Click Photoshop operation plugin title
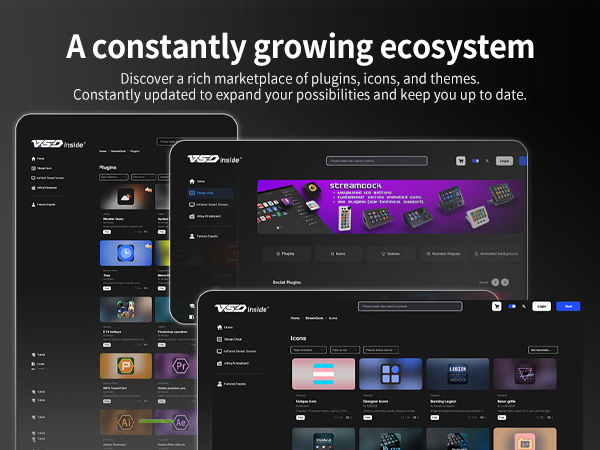The width and height of the screenshot is (600, 450). [x=173, y=332]
